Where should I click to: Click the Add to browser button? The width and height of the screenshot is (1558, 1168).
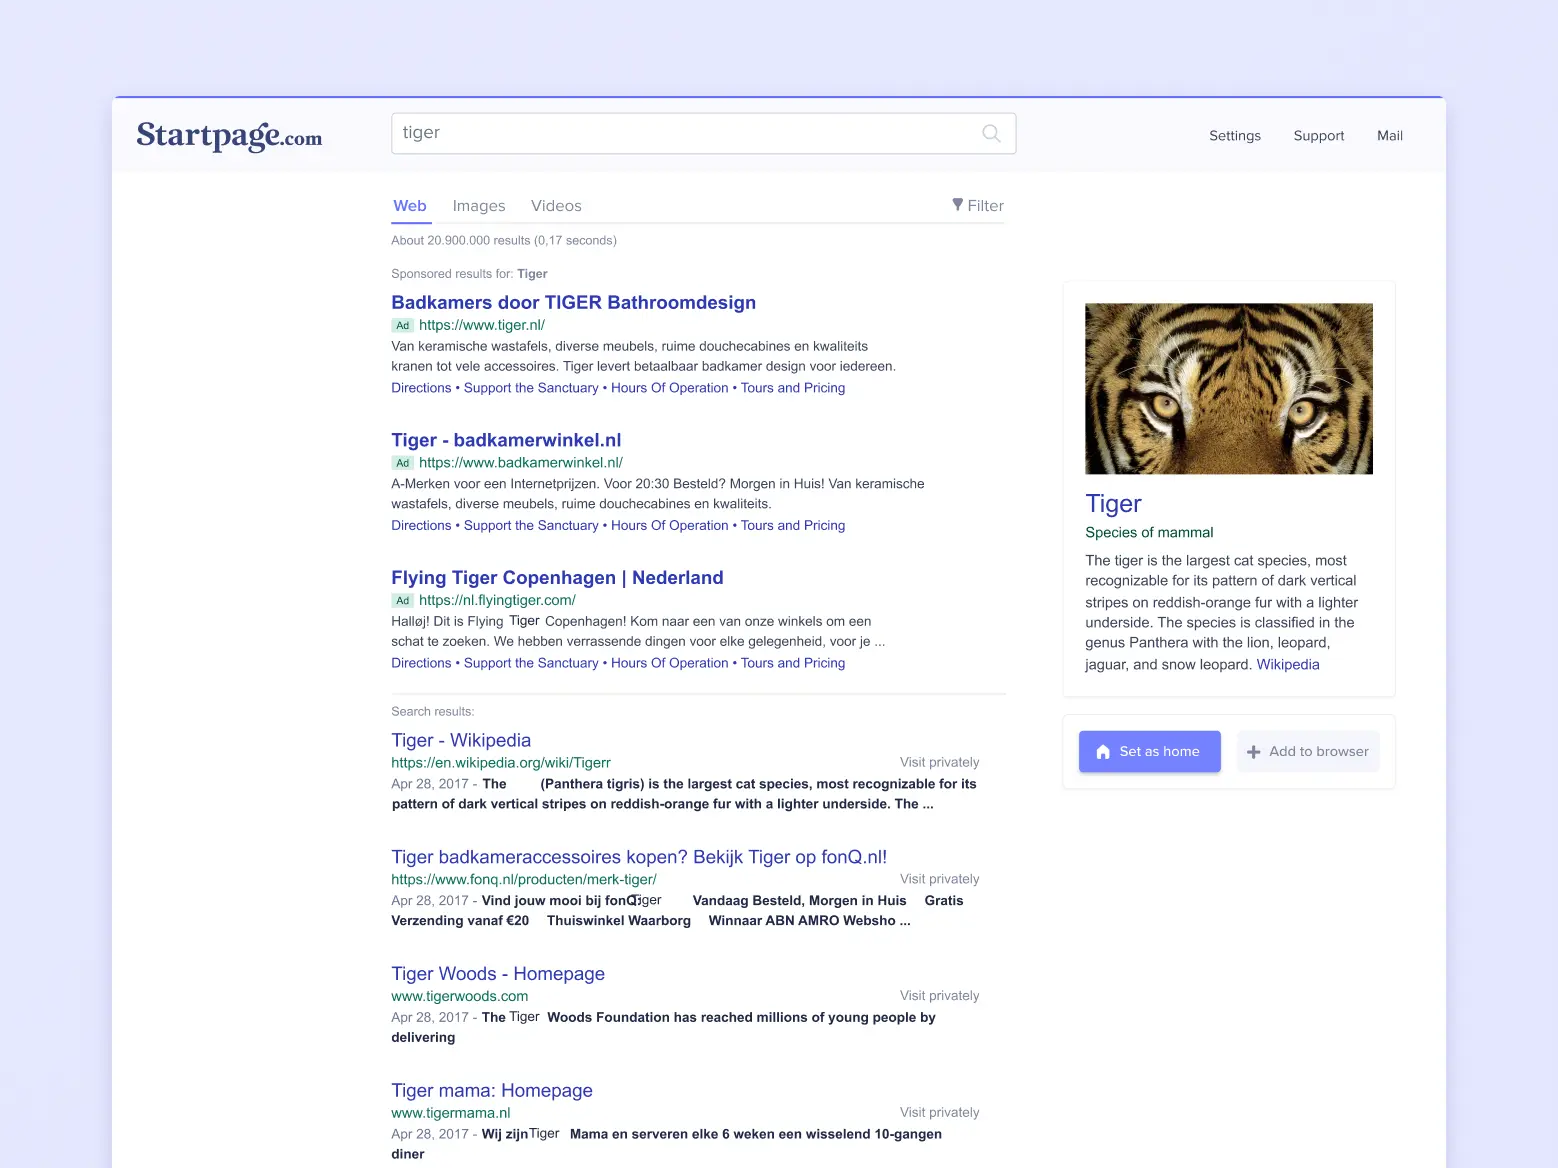(x=1308, y=752)
